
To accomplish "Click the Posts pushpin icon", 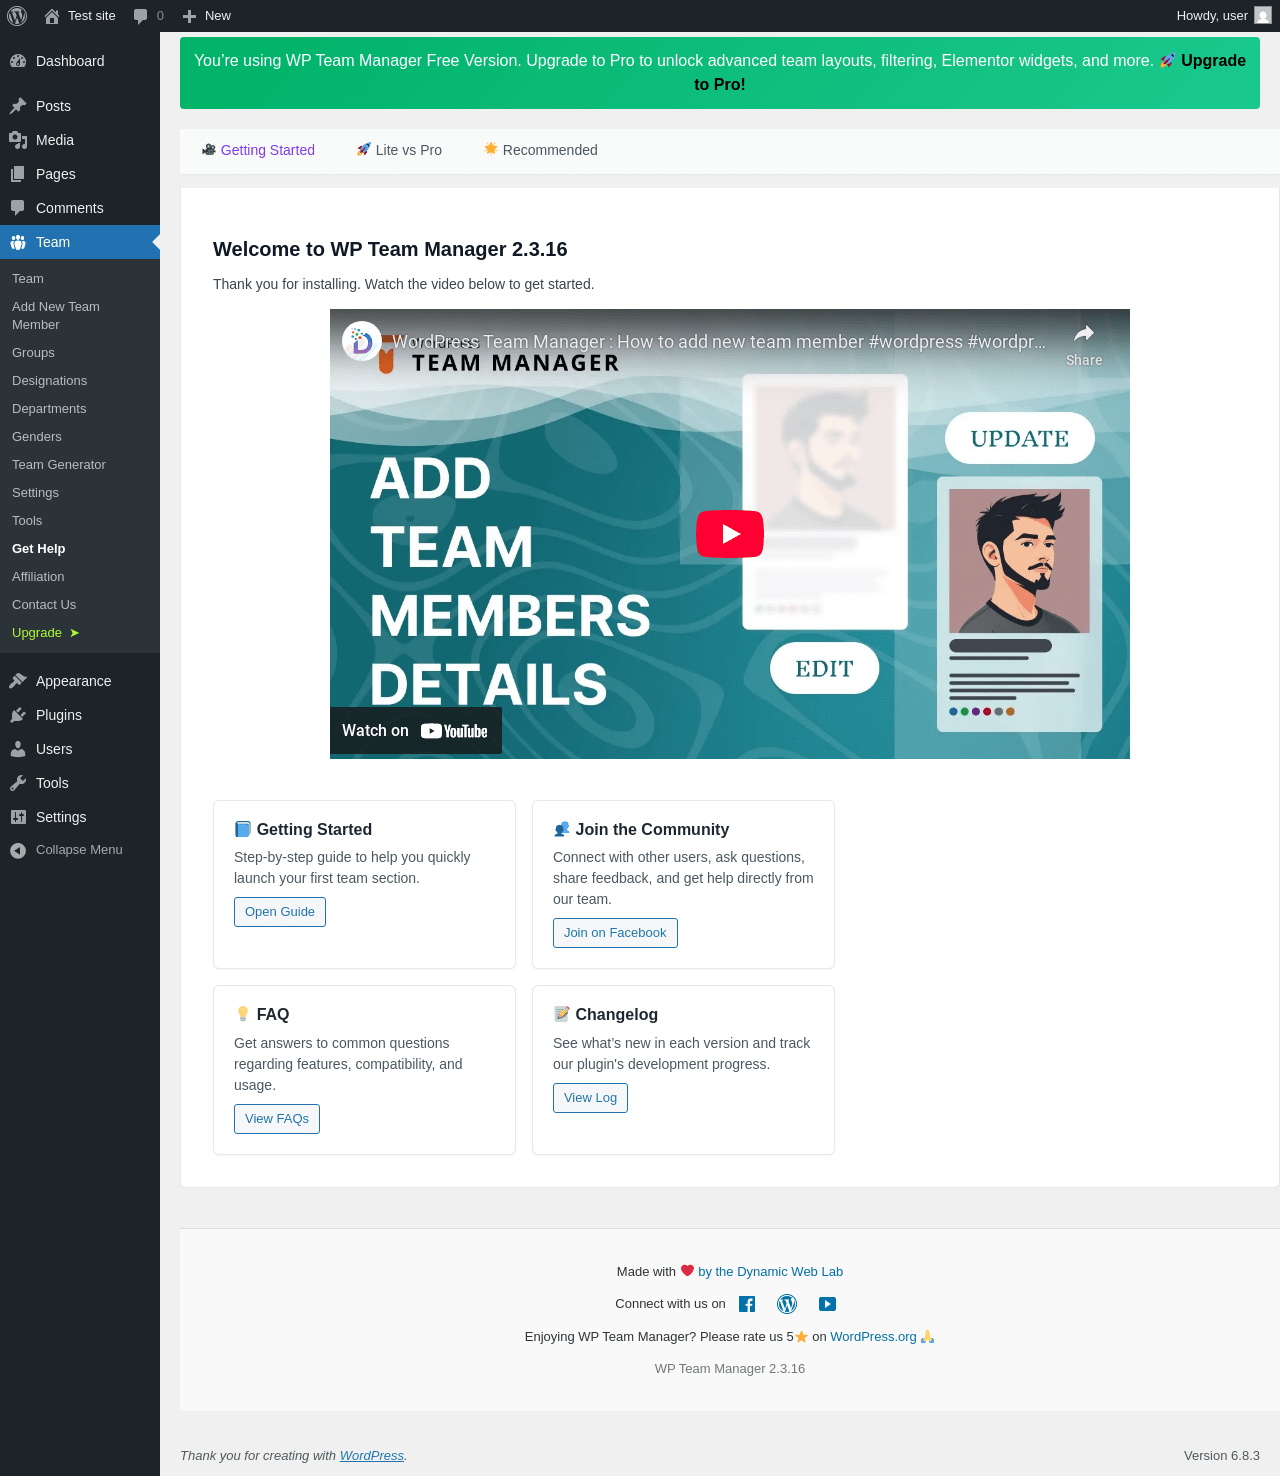I will coord(18,106).
